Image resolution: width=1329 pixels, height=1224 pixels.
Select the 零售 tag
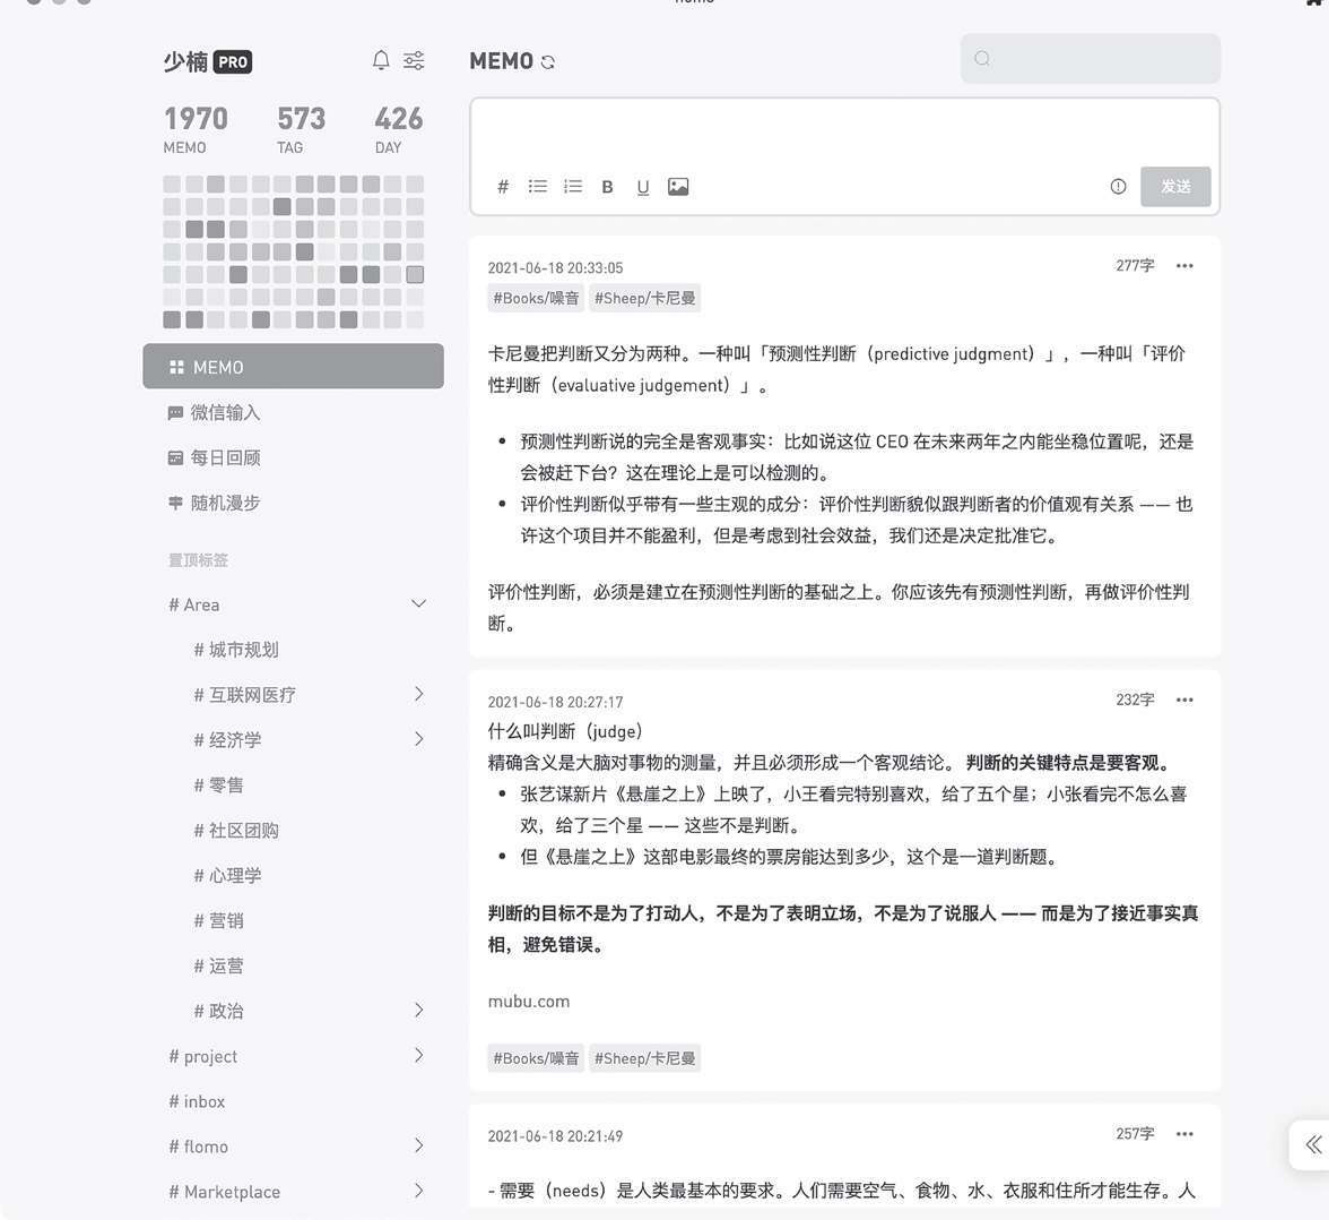coord(218,785)
